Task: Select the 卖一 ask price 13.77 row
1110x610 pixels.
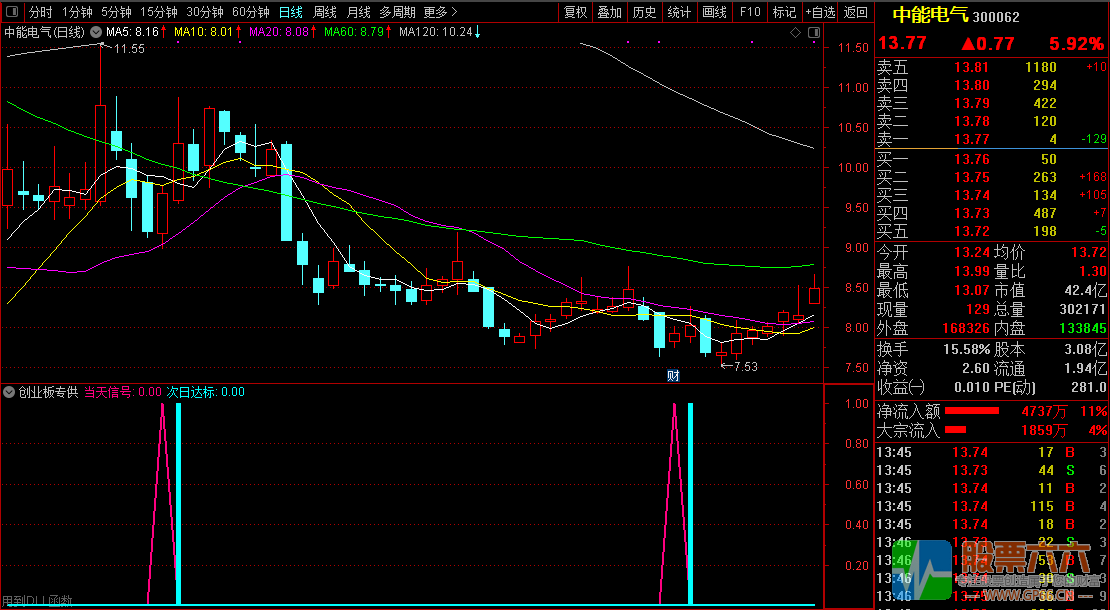Action: tap(972, 139)
